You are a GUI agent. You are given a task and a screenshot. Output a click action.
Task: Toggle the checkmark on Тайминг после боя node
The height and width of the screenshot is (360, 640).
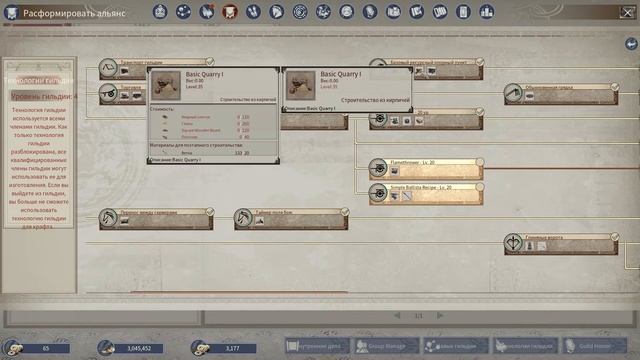(x=345, y=211)
